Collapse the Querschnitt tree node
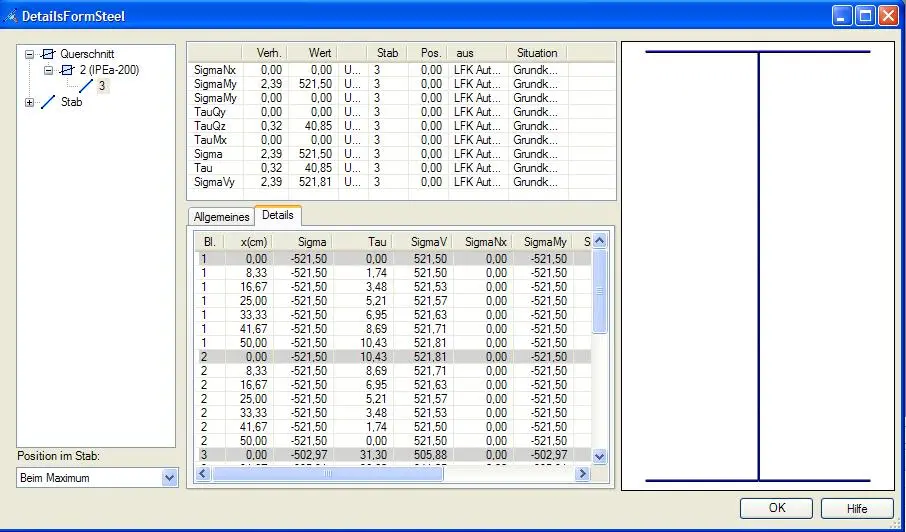Viewport: 906px width, 532px height. coord(29,54)
